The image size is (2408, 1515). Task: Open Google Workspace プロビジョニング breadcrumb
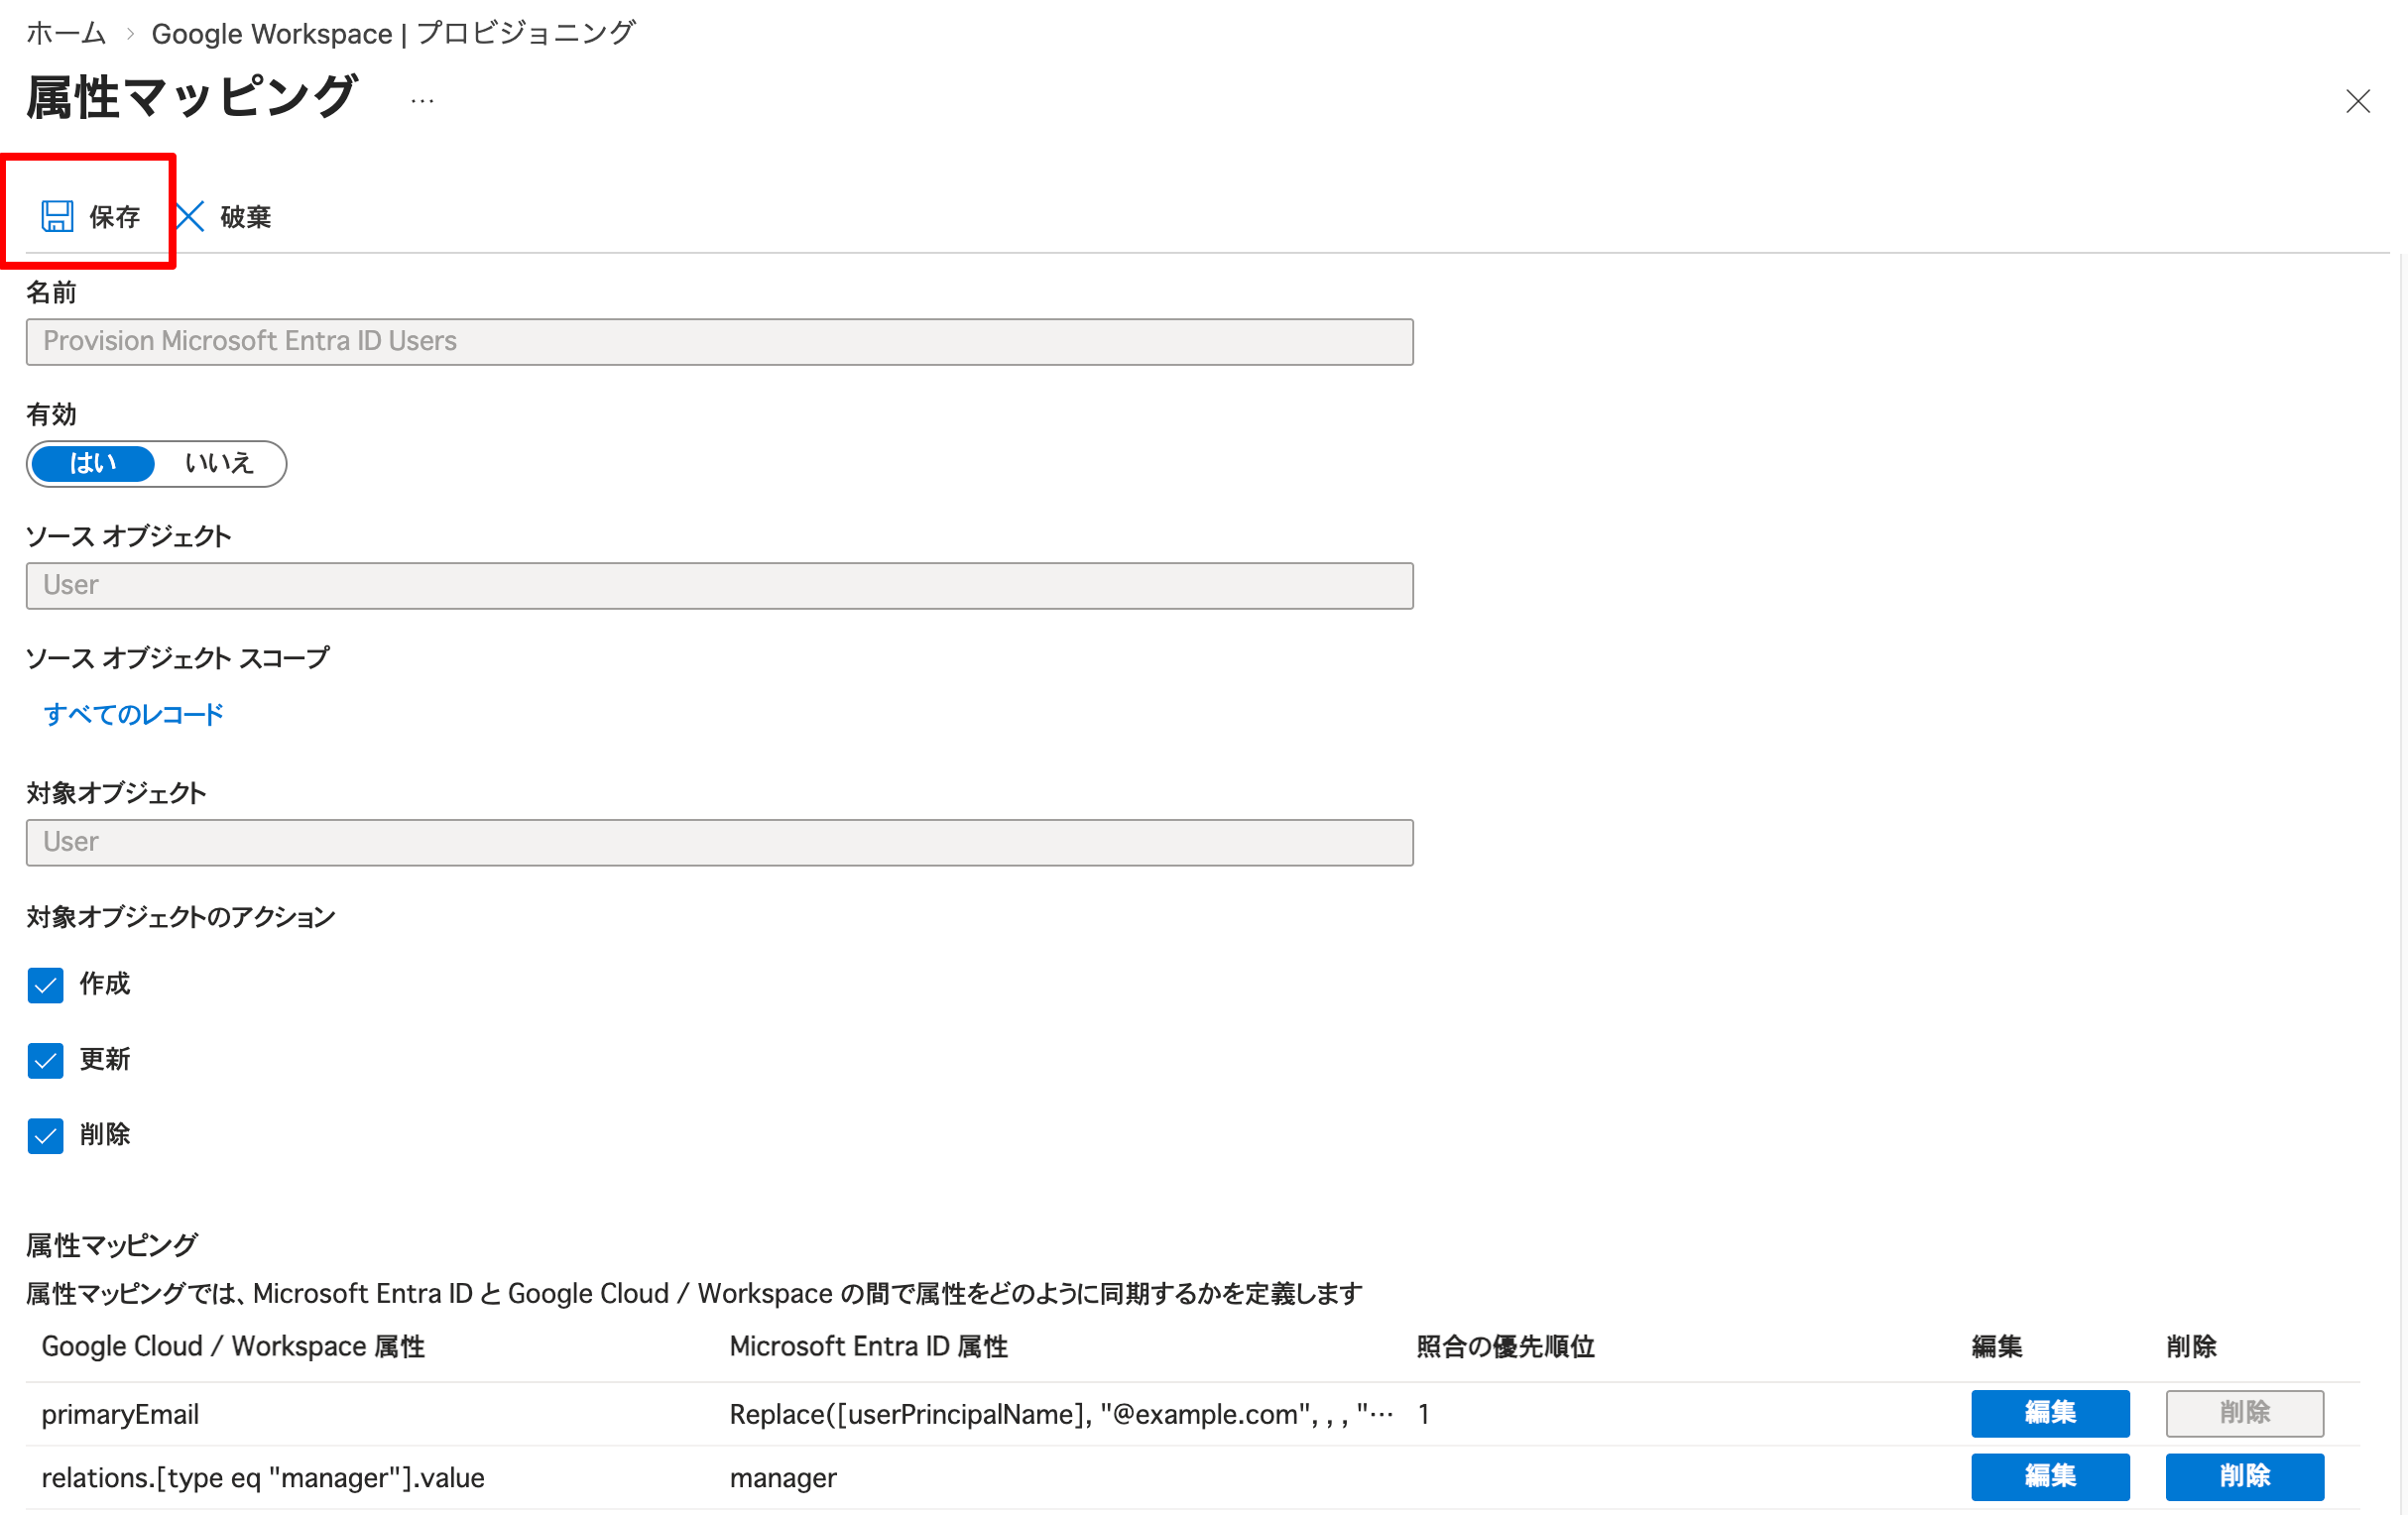pyautogui.click(x=392, y=32)
